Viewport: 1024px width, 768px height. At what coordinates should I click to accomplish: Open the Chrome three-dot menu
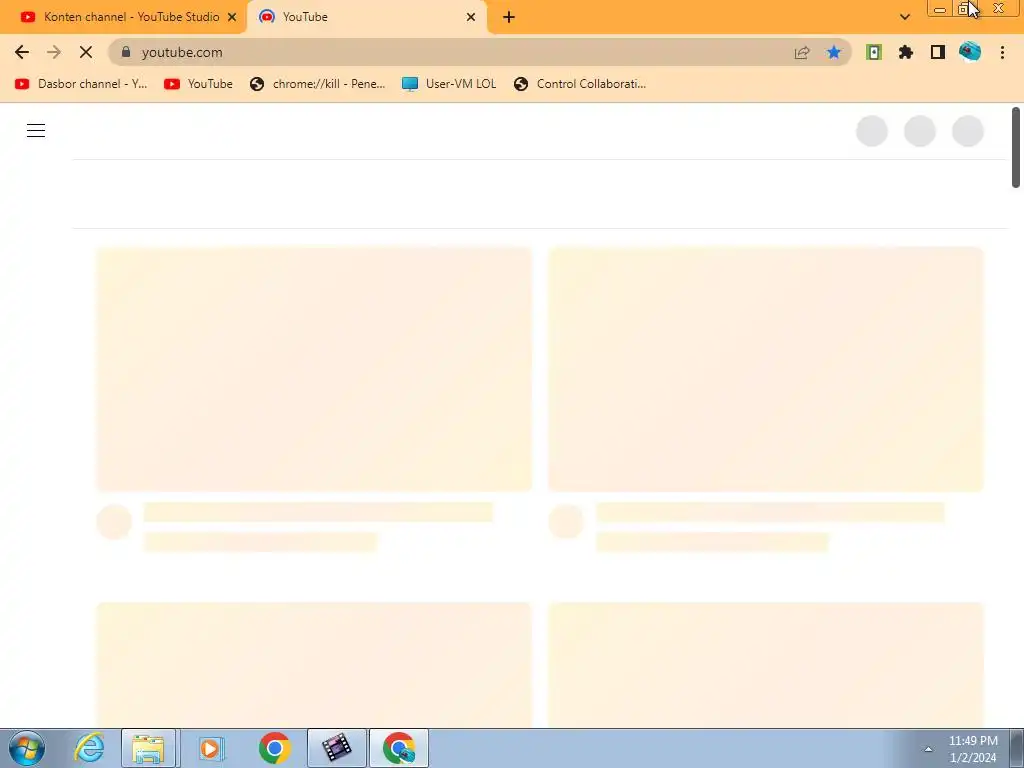(x=1002, y=52)
